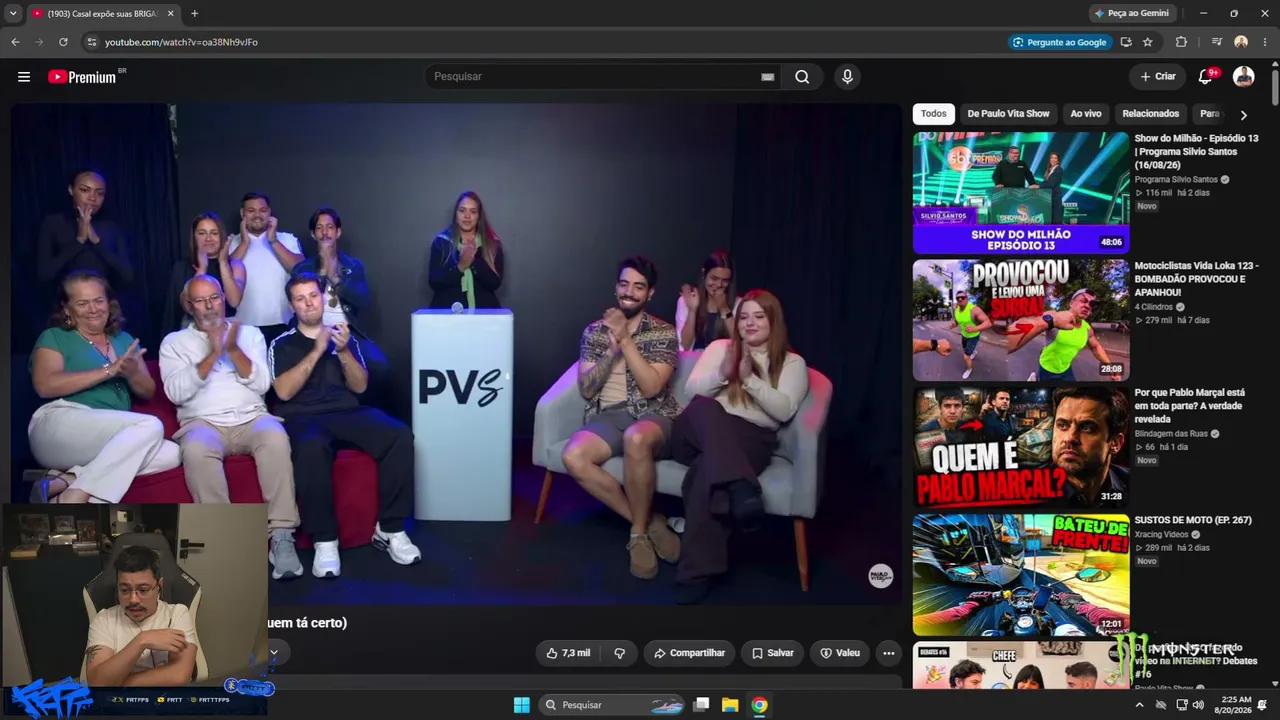Open File Explorer from the taskbar
The width and height of the screenshot is (1280, 720).
pos(730,705)
